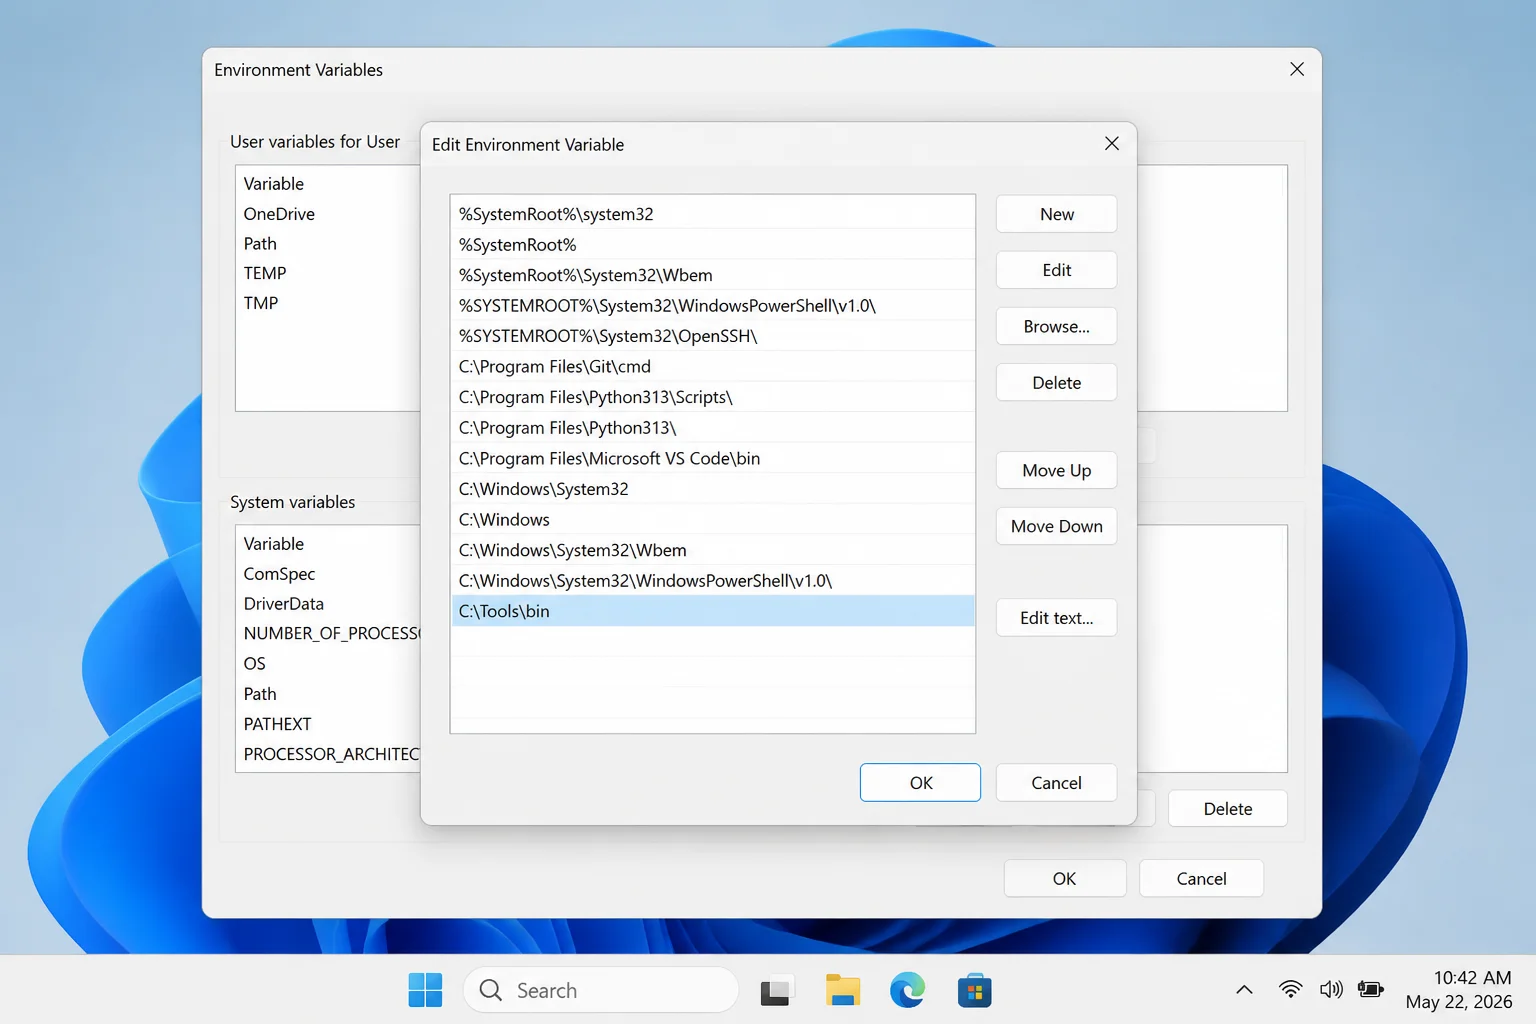
Task: Open Microsoft Edge from the taskbar
Action: point(908,990)
